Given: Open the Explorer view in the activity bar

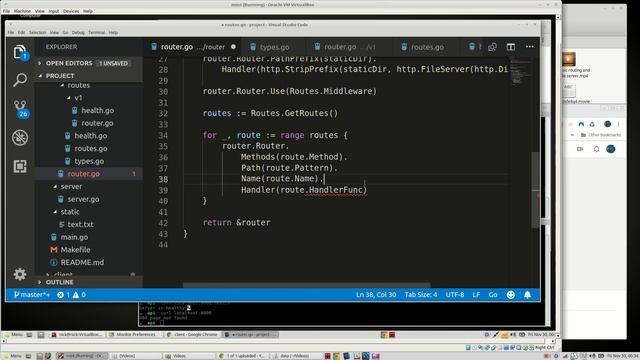Looking at the screenshot, I should coord(20,52).
